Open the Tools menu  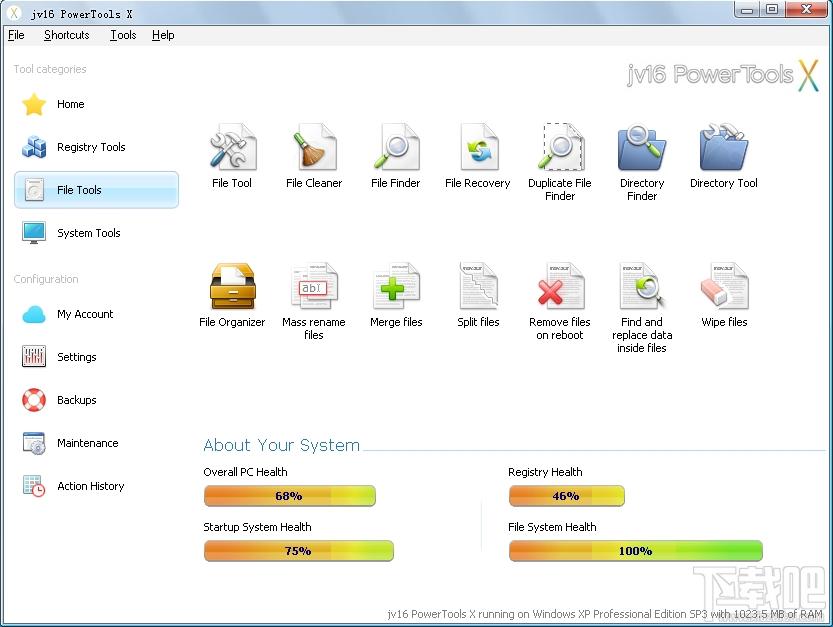pos(123,35)
